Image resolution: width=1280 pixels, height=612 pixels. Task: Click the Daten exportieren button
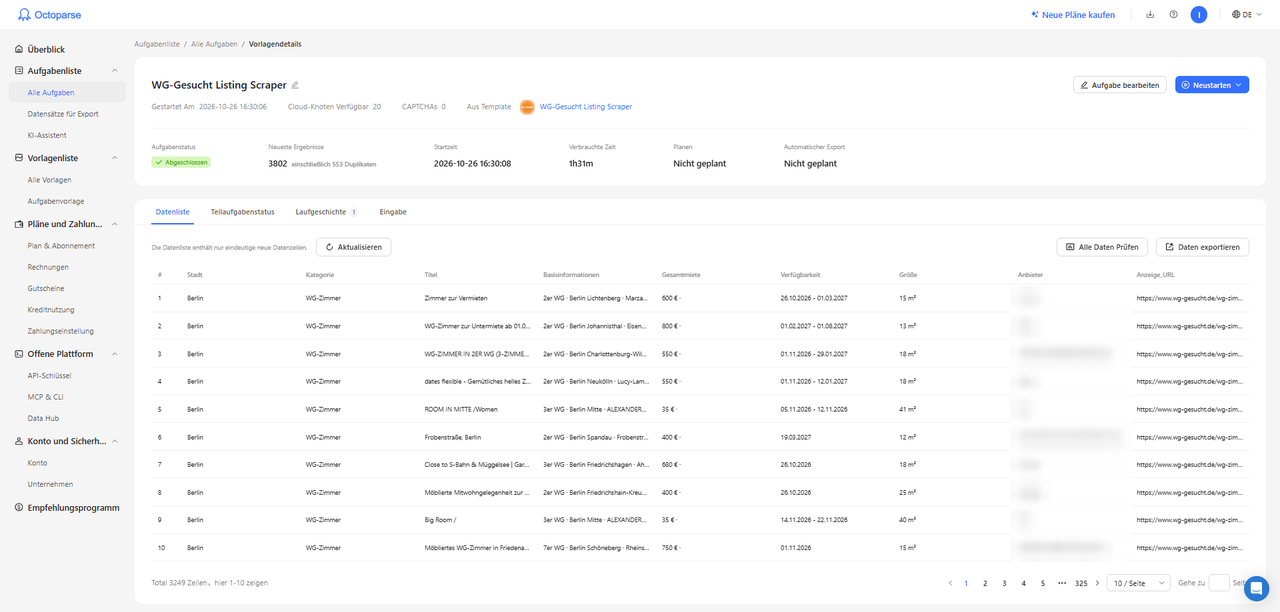click(x=1202, y=246)
